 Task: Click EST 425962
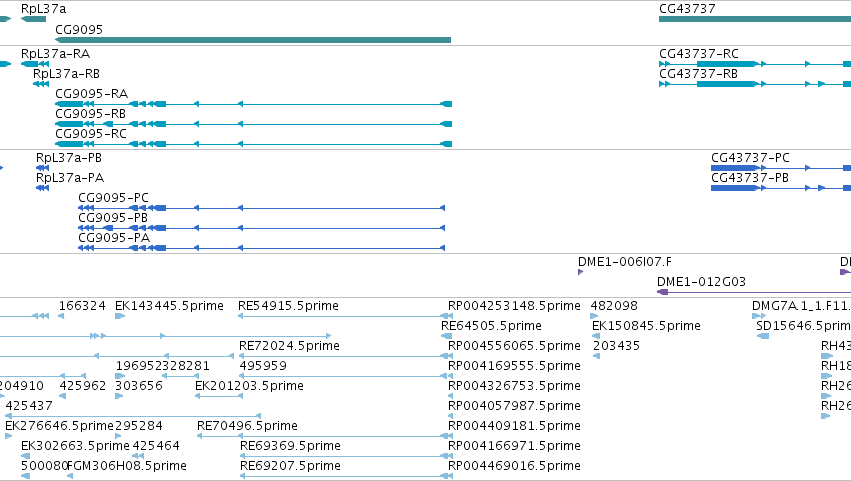[62, 396]
